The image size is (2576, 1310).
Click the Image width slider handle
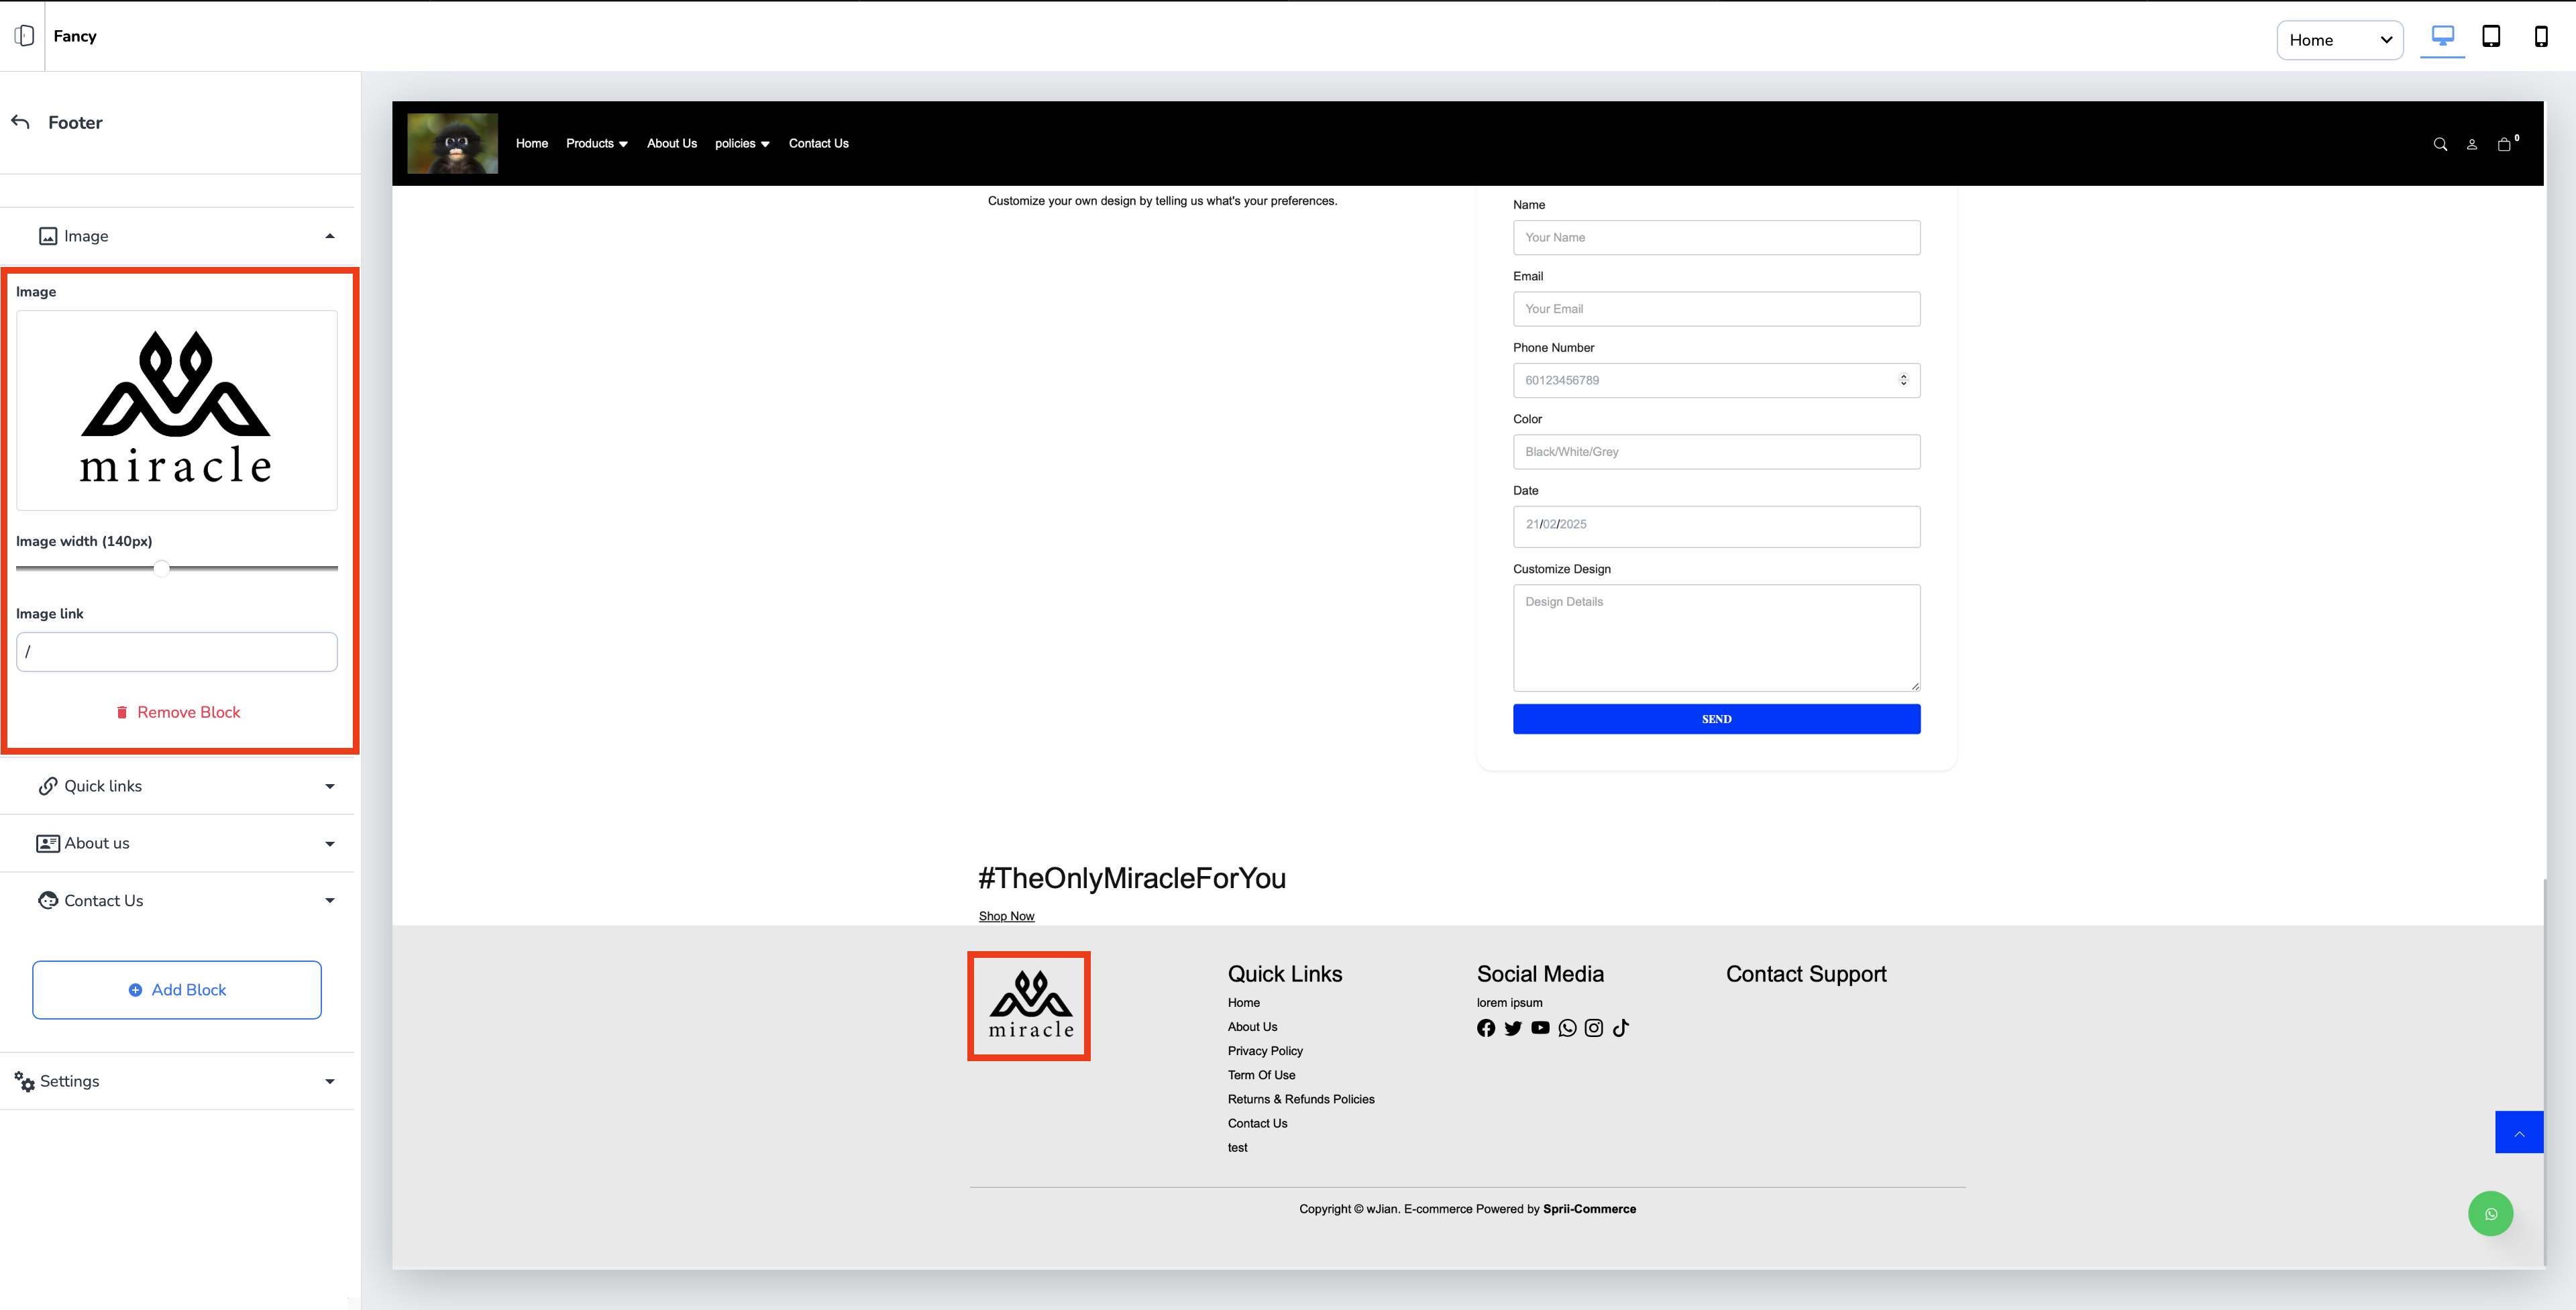click(x=161, y=568)
